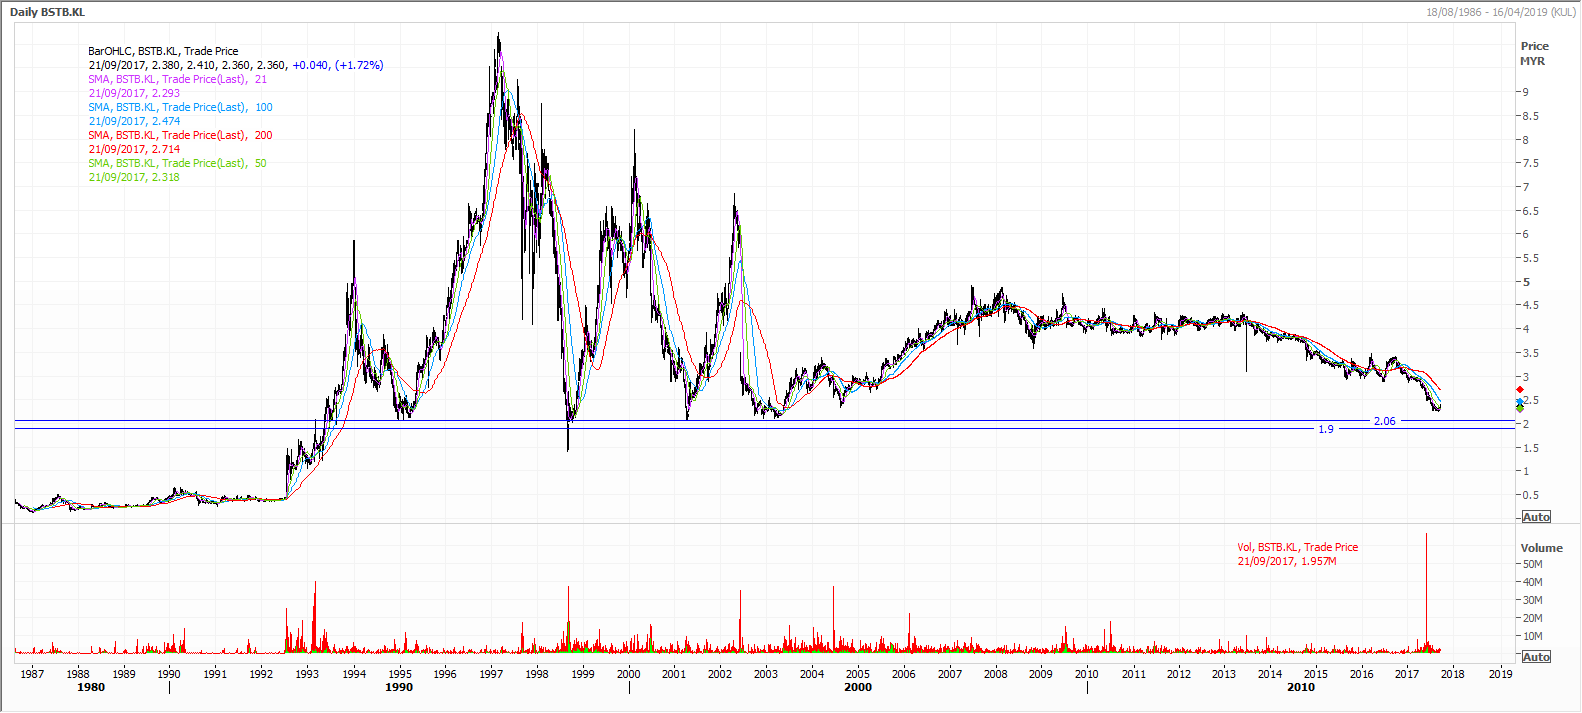Select the 2.06 horizontal line label

(1384, 421)
